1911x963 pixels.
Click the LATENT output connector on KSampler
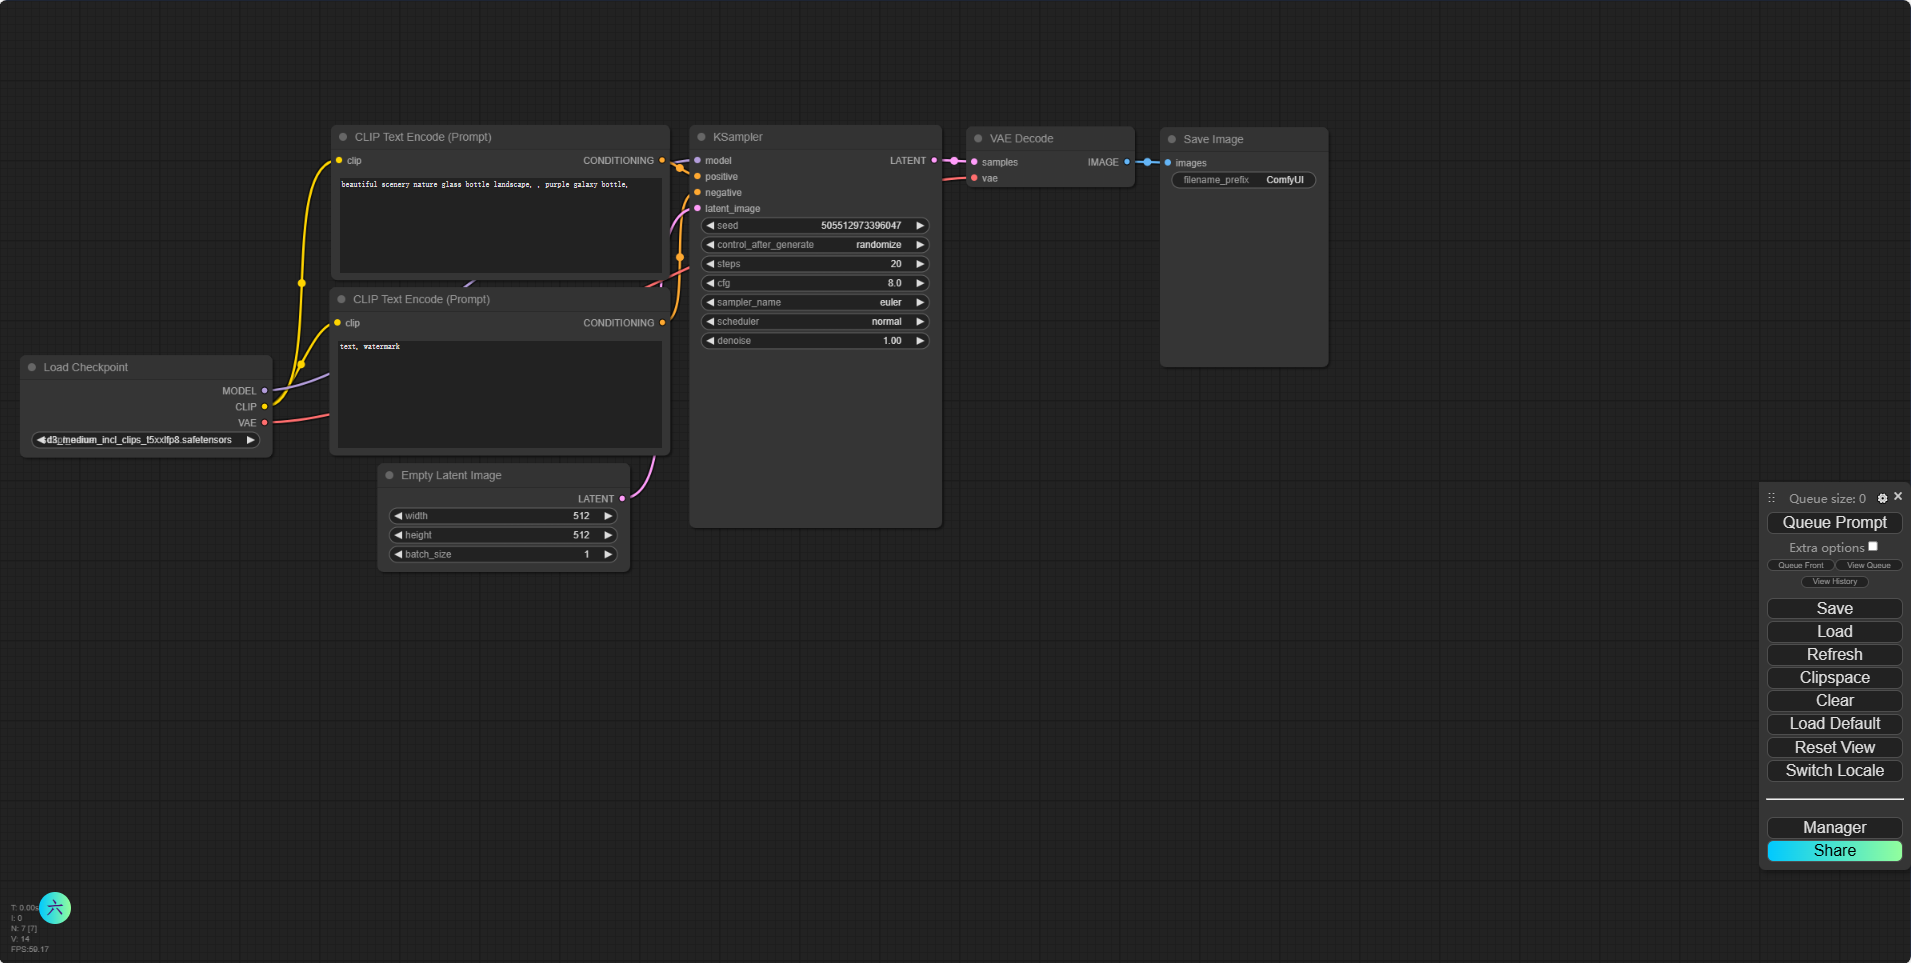click(934, 160)
